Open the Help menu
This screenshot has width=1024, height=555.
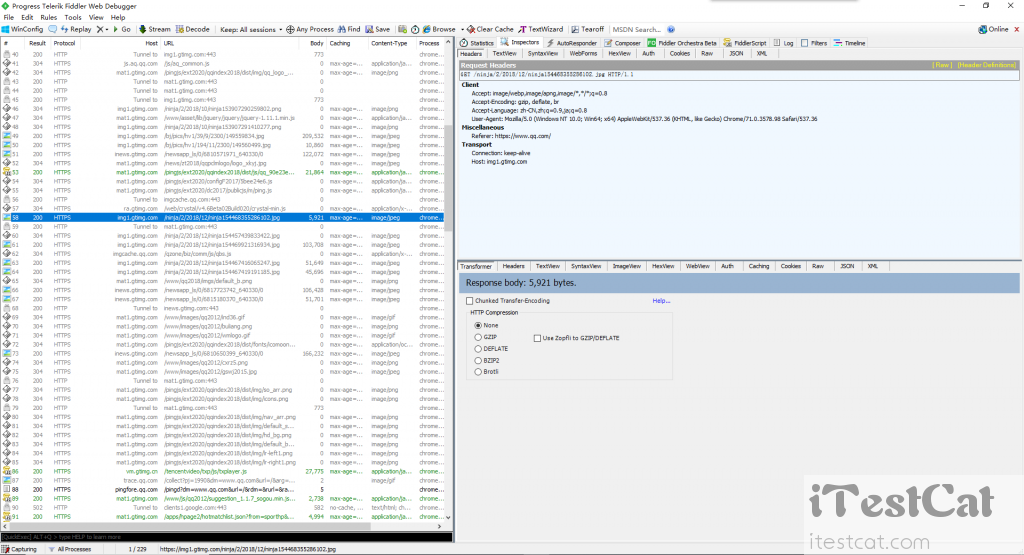(x=118, y=18)
